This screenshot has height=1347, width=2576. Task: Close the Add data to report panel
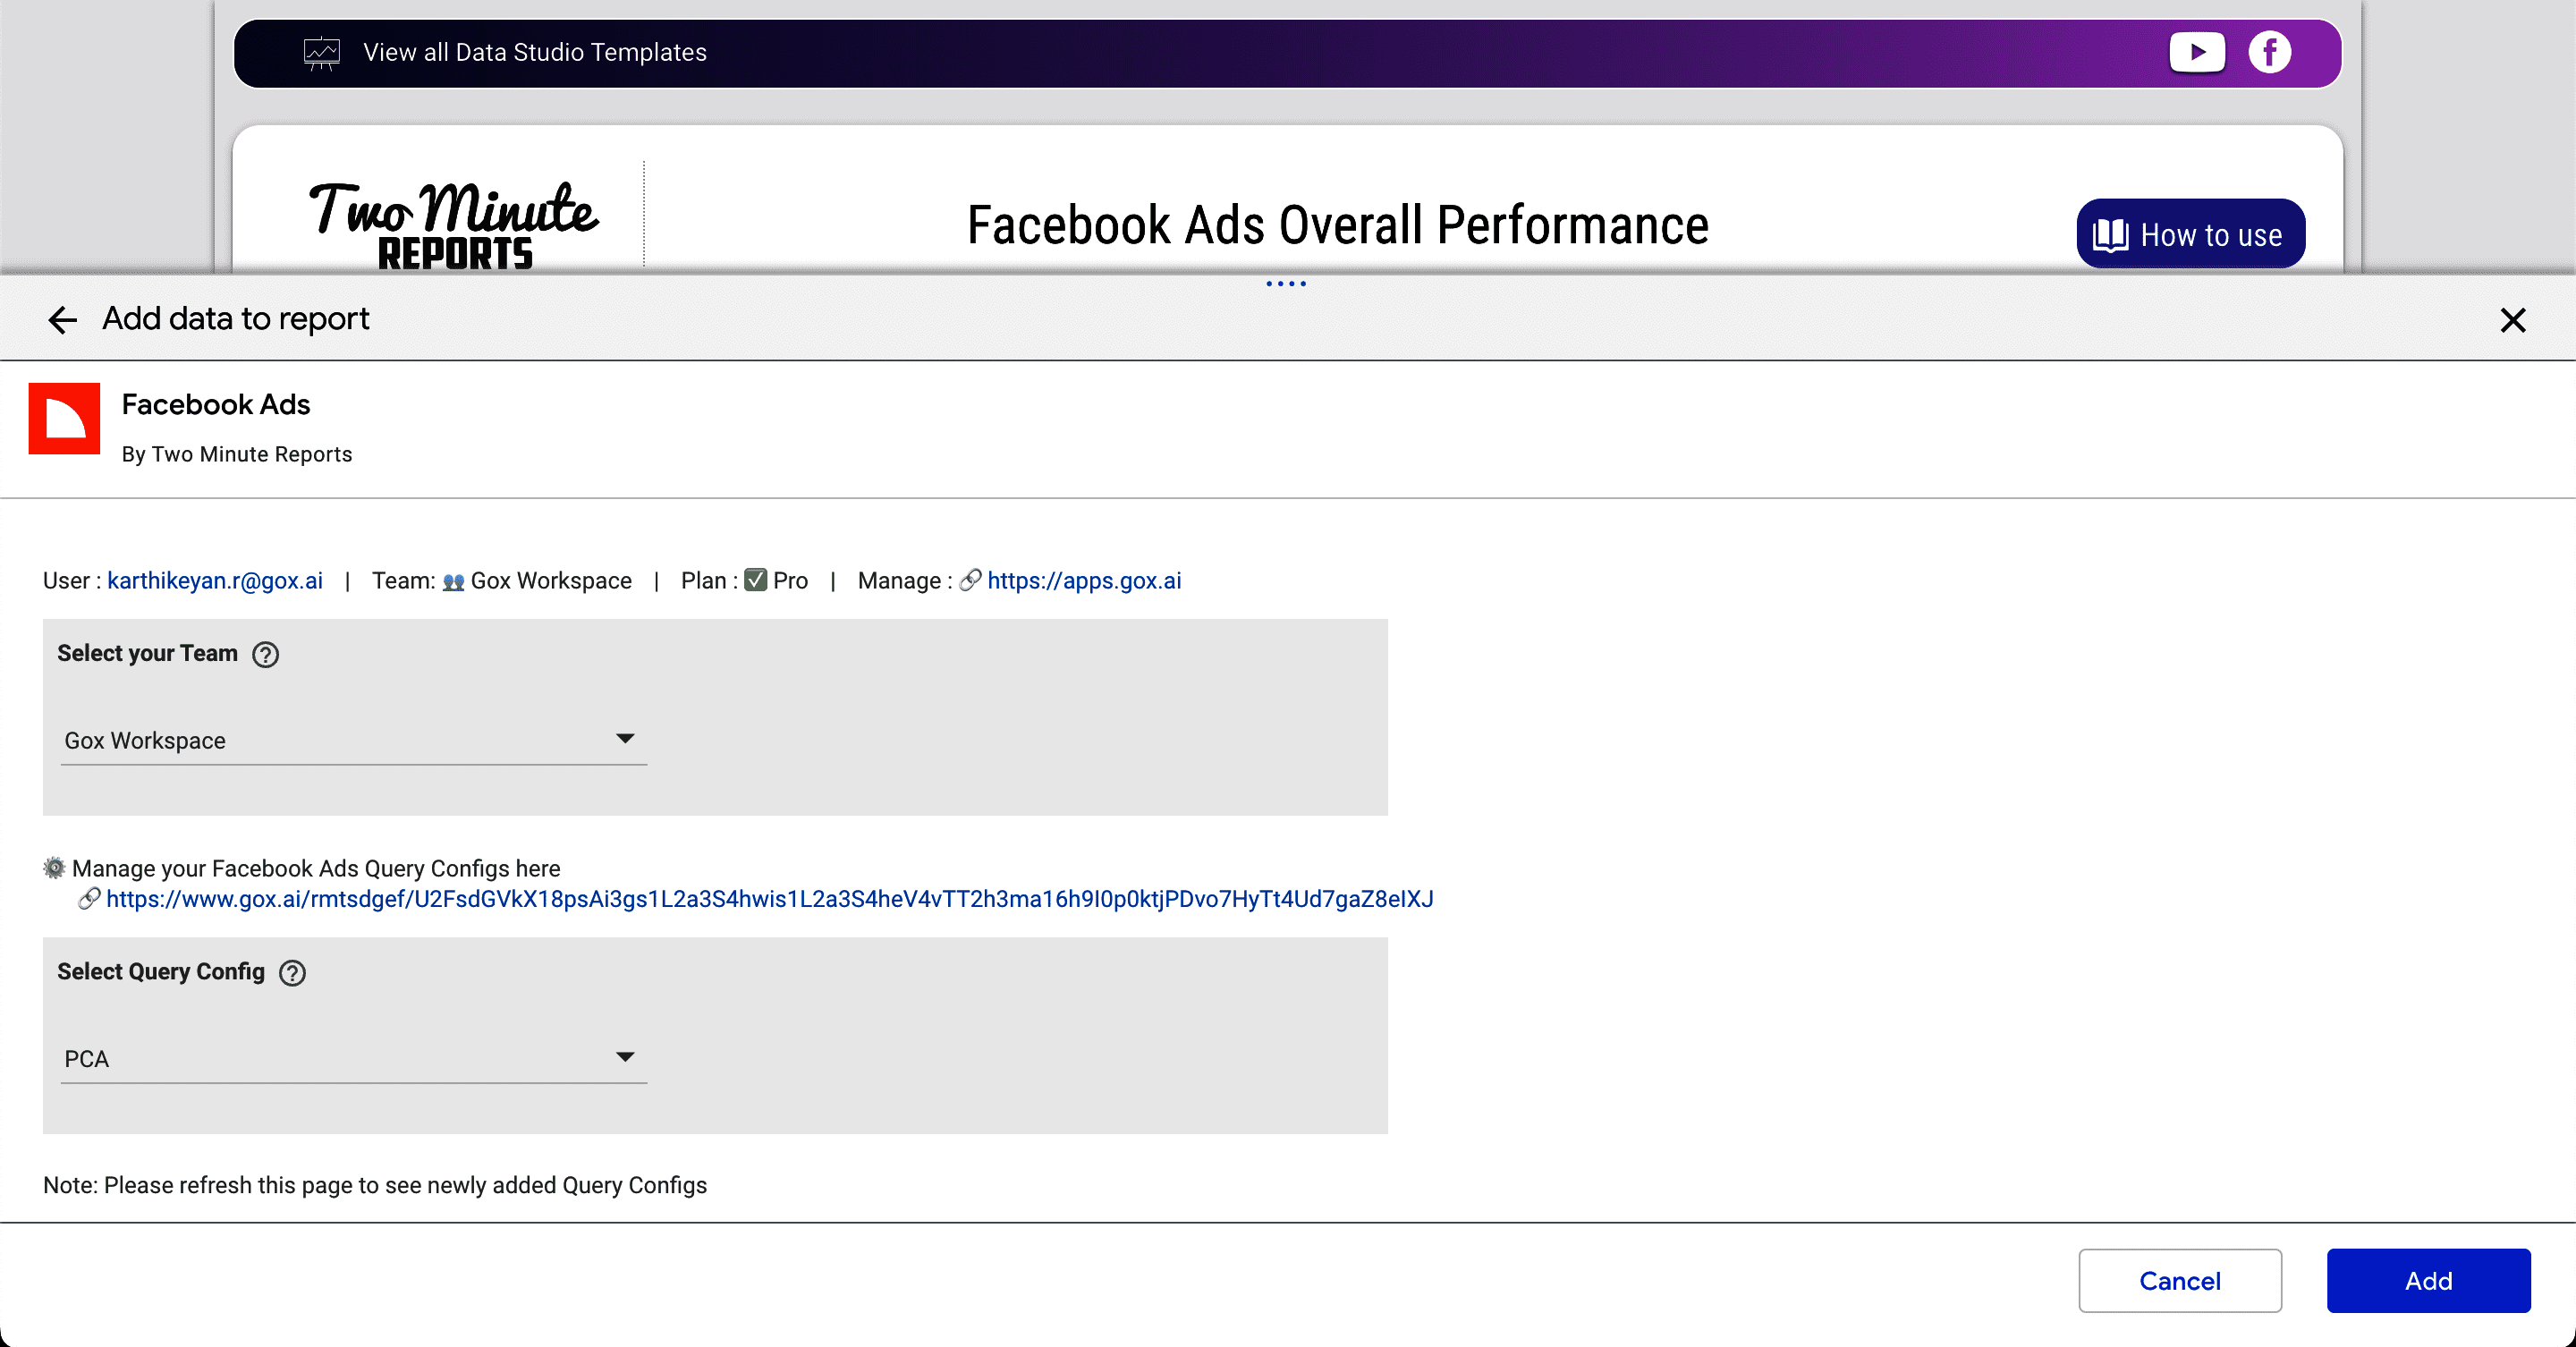point(2512,320)
